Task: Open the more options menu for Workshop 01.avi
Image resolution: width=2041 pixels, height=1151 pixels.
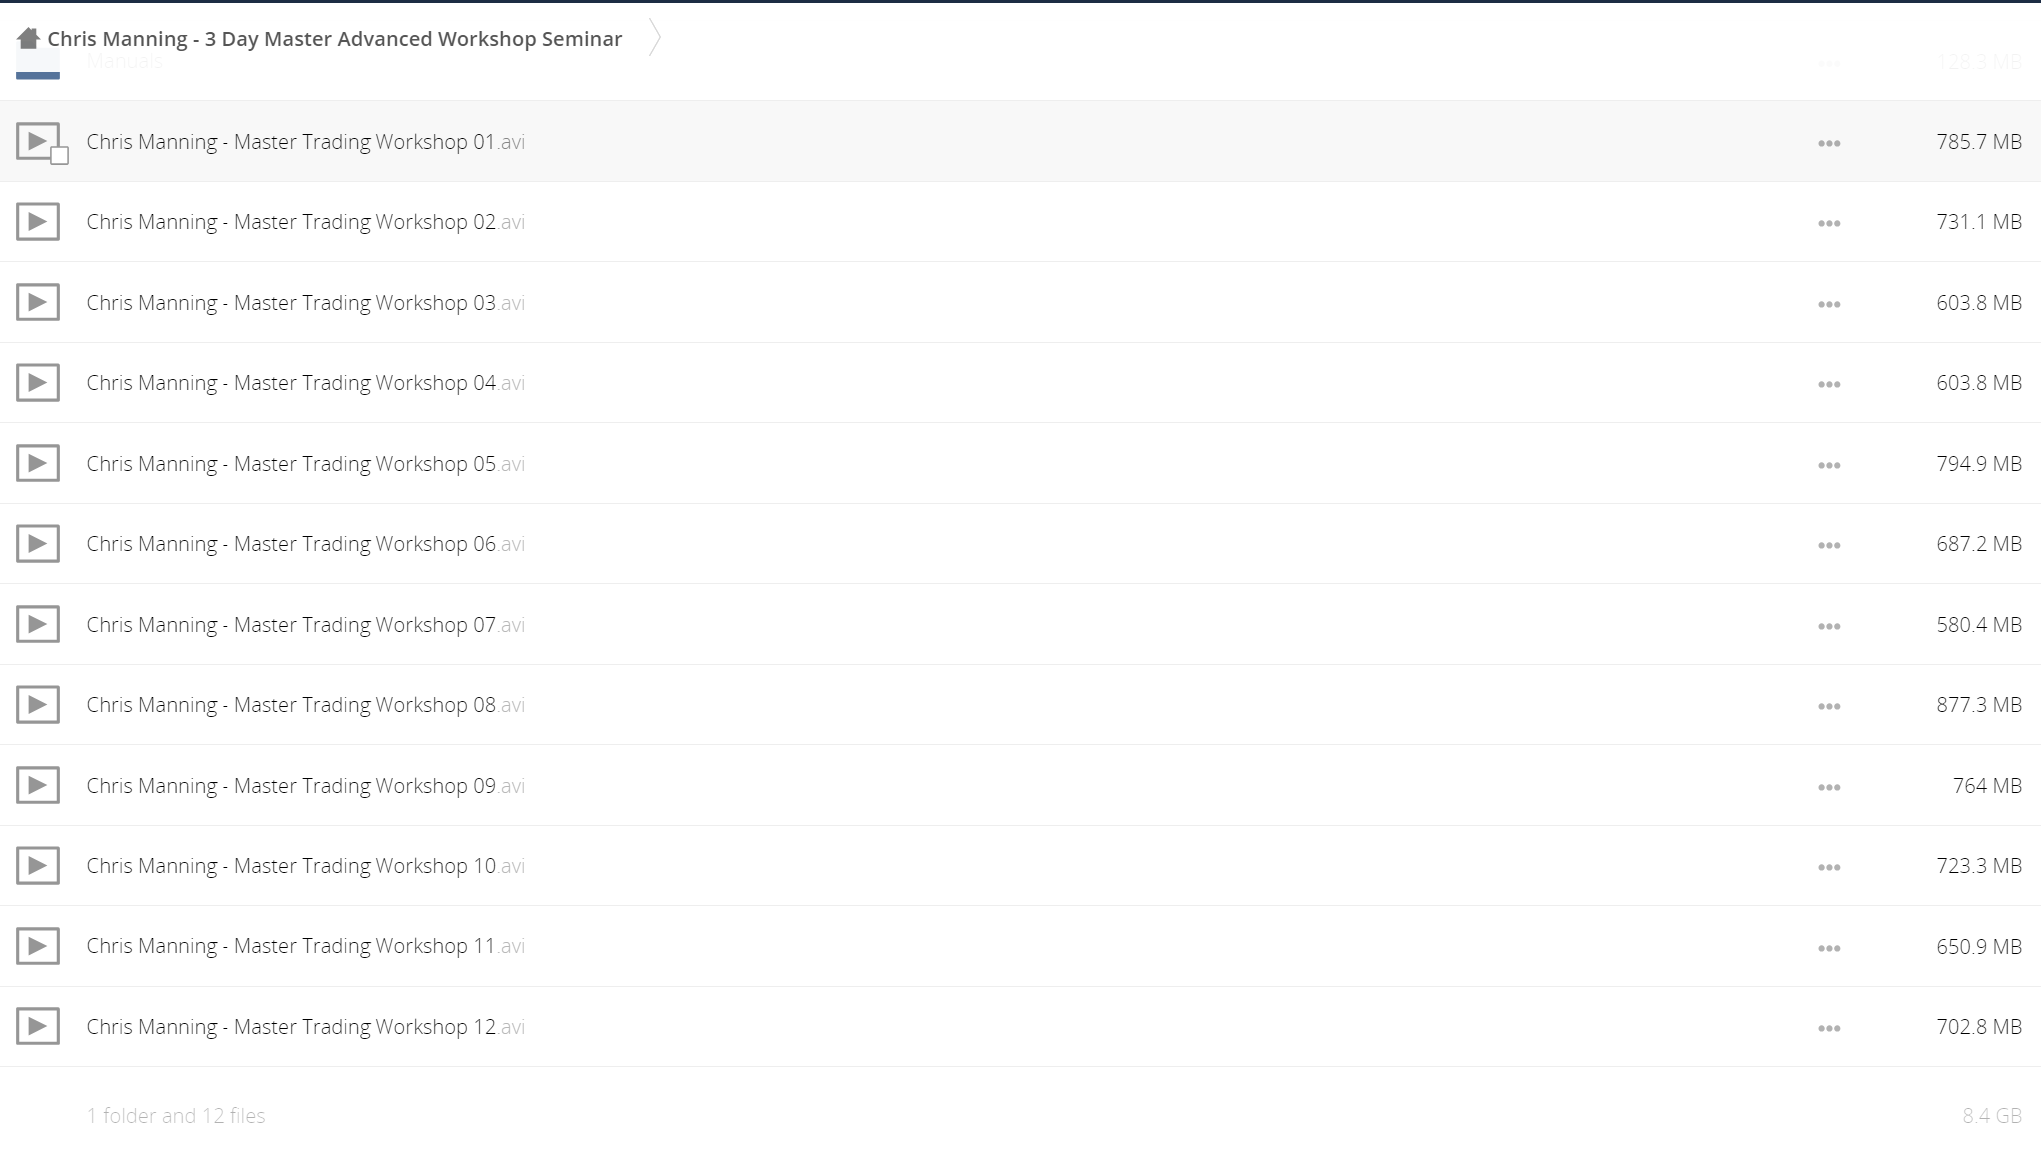Action: point(1829,144)
